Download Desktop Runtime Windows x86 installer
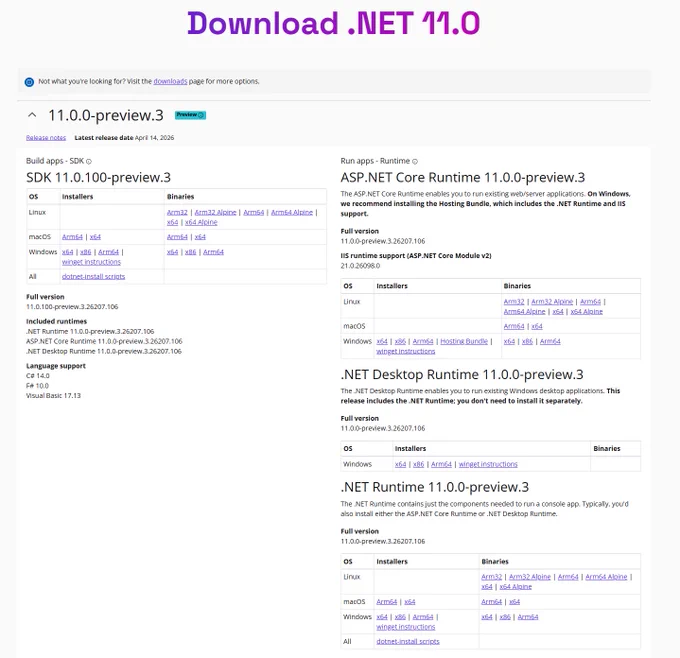Image resolution: width=680 pixels, height=658 pixels. (x=418, y=464)
